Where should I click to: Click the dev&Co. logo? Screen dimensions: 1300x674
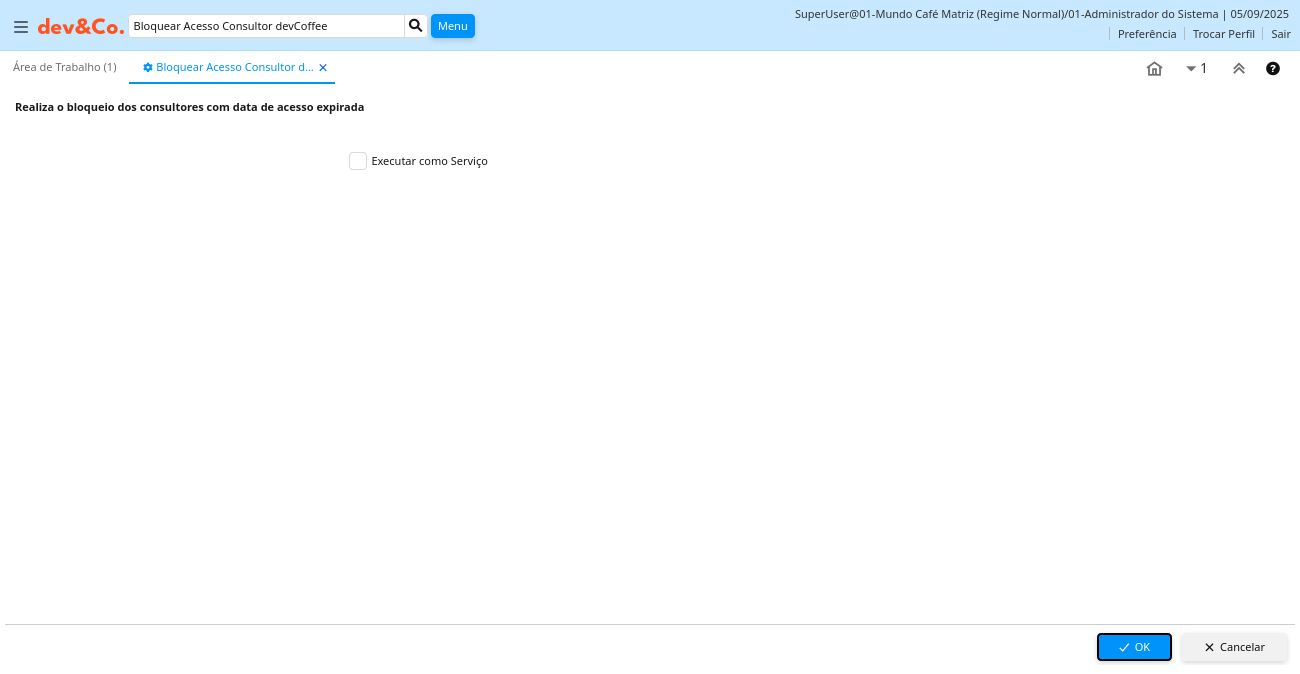pyautogui.click(x=81, y=27)
